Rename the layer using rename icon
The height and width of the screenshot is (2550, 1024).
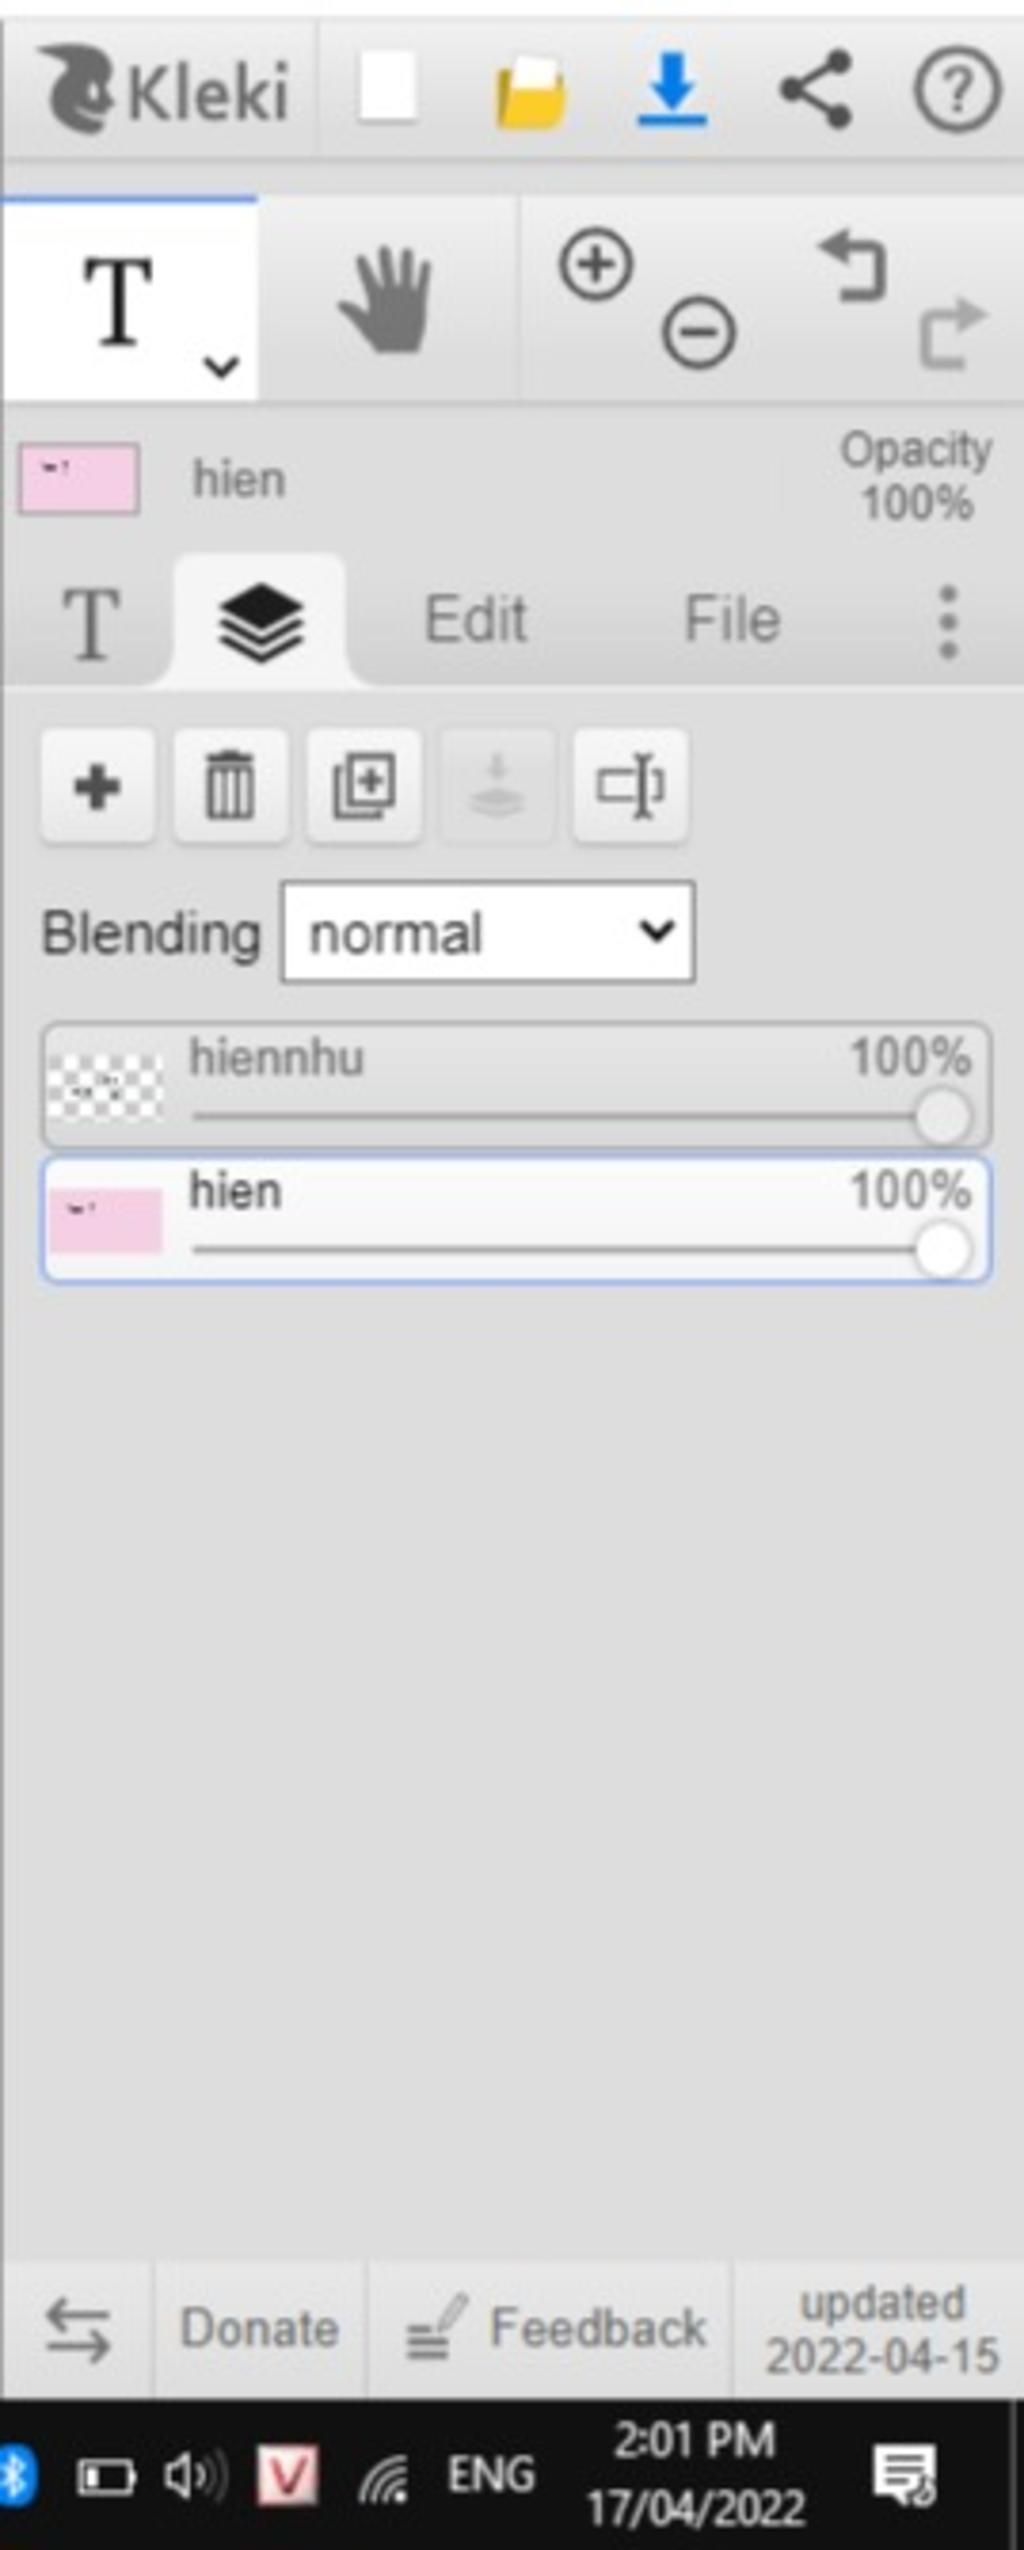(630, 787)
